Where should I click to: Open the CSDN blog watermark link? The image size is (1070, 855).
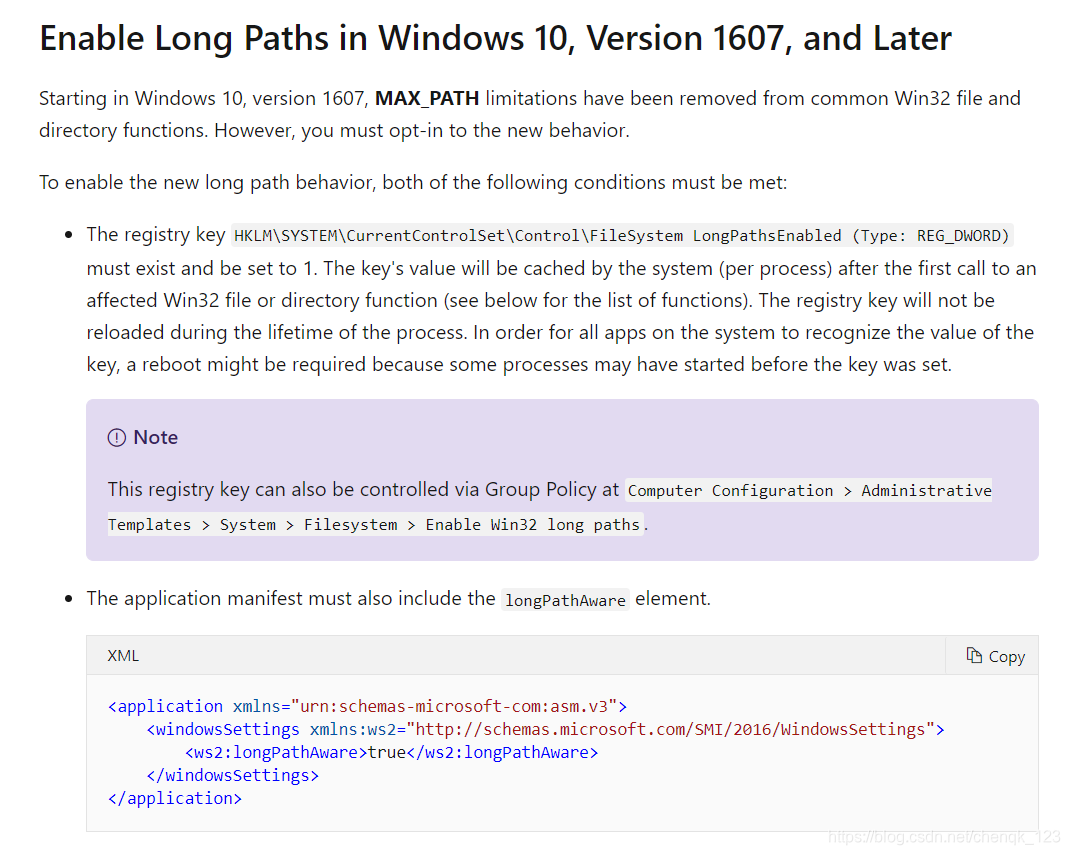tap(943, 835)
